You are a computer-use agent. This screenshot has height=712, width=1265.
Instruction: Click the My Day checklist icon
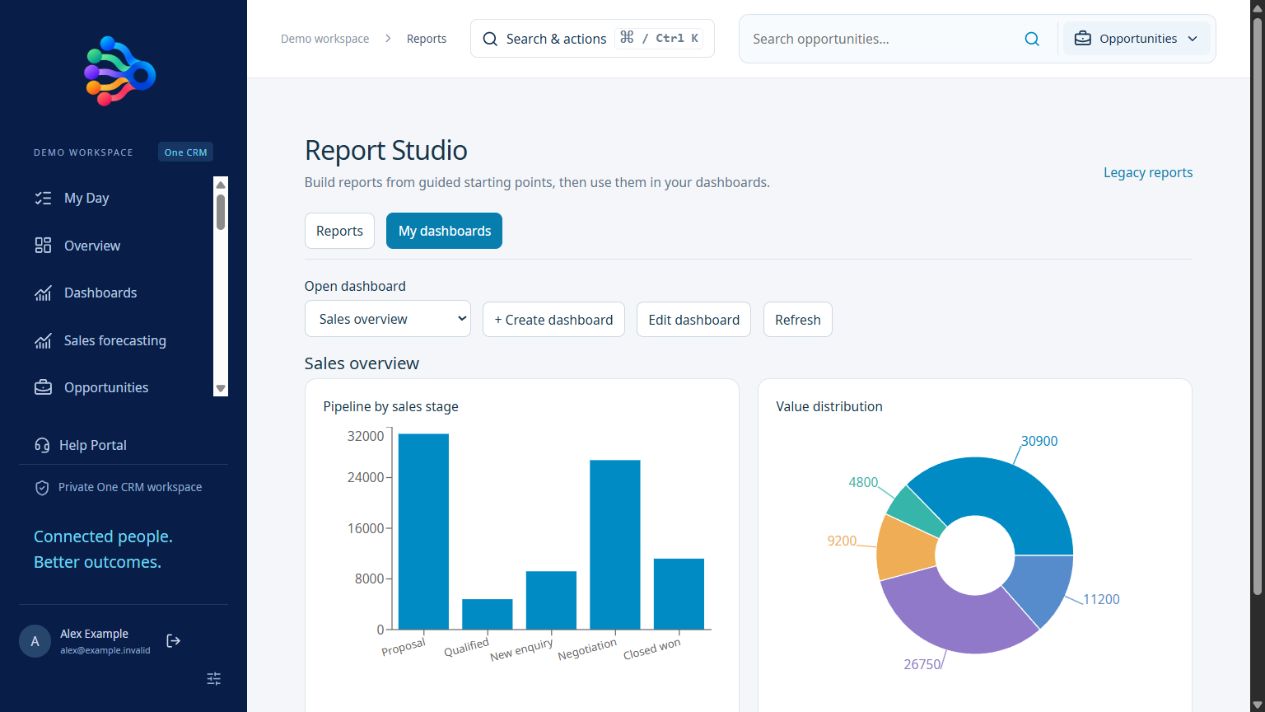43,198
